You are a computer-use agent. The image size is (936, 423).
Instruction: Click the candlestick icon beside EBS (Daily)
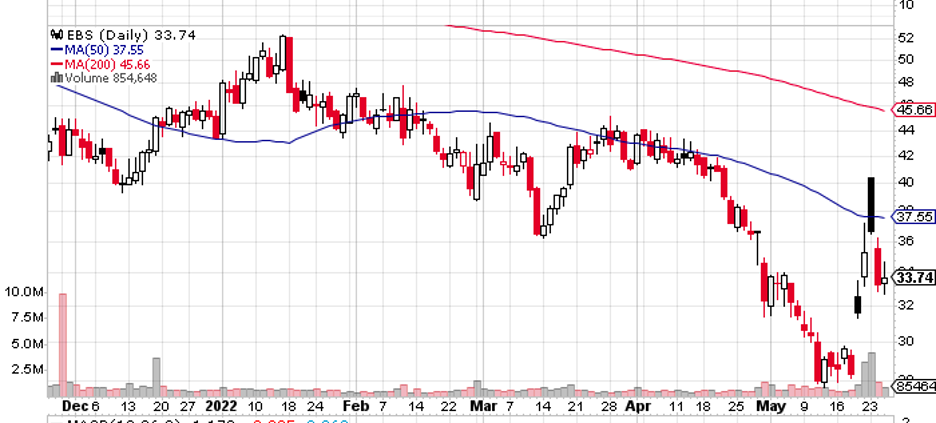click(58, 35)
